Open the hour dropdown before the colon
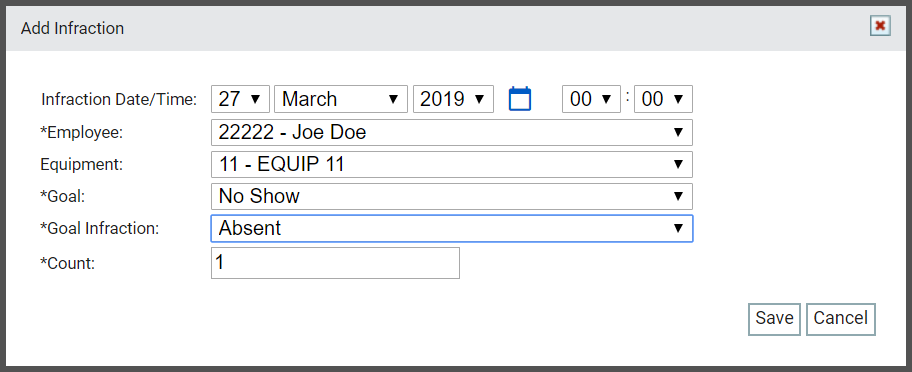This screenshot has height=372, width=912. [591, 99]
